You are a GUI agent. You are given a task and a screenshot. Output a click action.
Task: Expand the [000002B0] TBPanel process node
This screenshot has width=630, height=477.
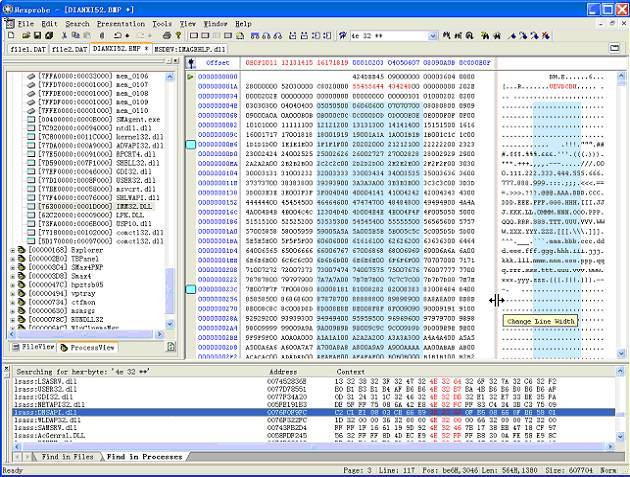12,259
